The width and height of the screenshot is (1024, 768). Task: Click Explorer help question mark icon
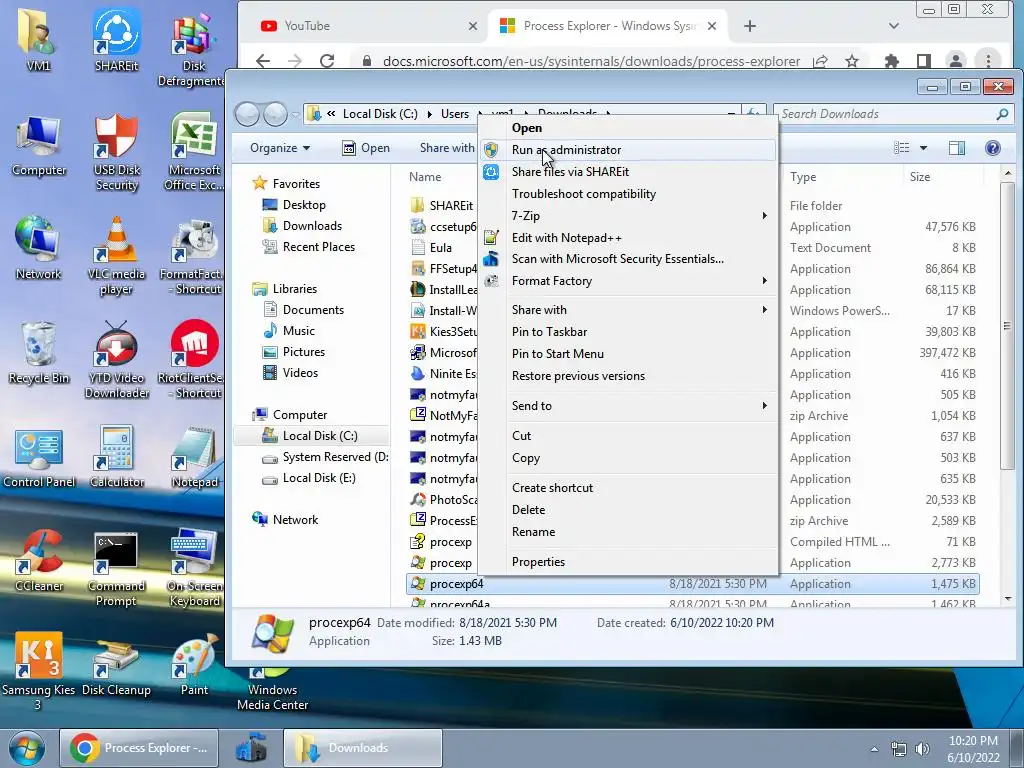click(x=993, y=148)
